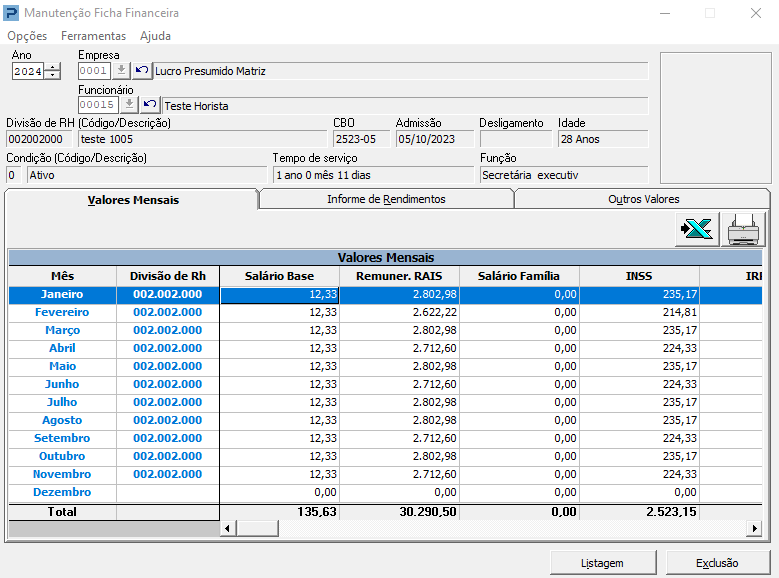Open the Ferramentas menu

[x=94, y=36]
